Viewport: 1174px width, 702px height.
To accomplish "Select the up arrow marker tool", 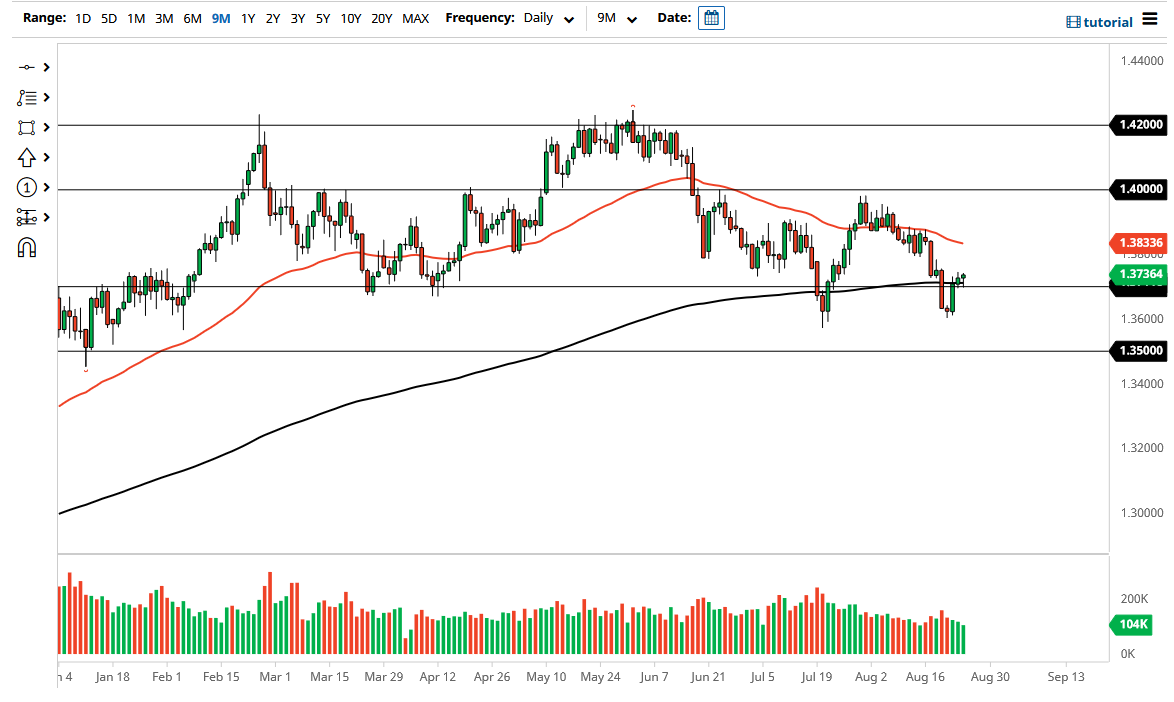I will click(26, 157).
